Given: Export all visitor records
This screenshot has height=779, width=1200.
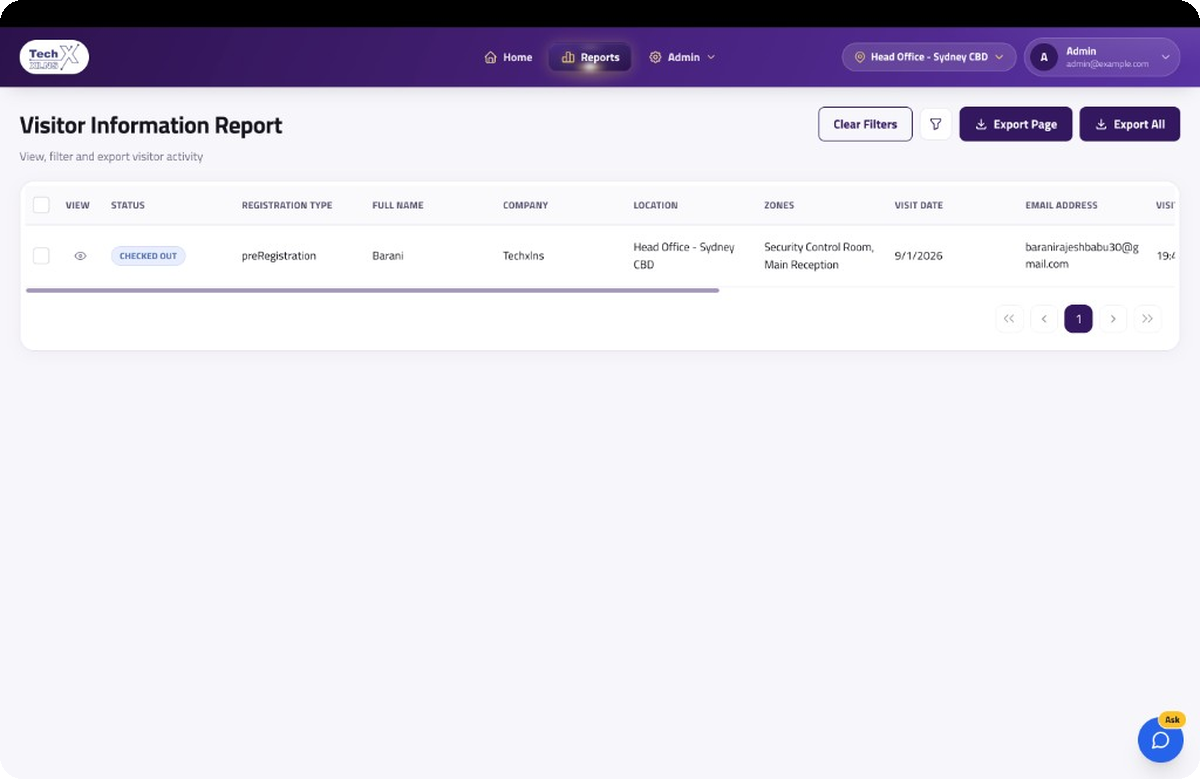Looking at the screenshot, I should coord(1130,124).
